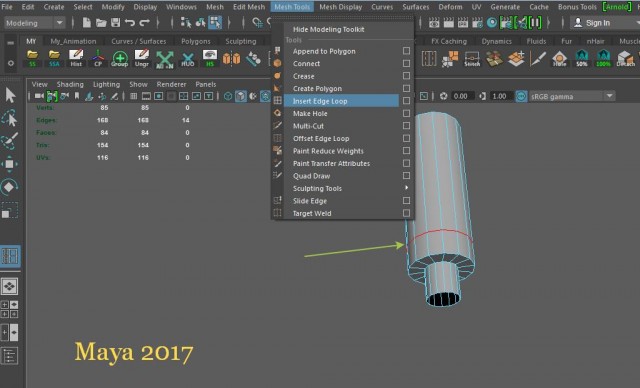This screenshot has width=640, height=388.
Task: Click the Save Scene floppy icon
Action: (116, 23)
